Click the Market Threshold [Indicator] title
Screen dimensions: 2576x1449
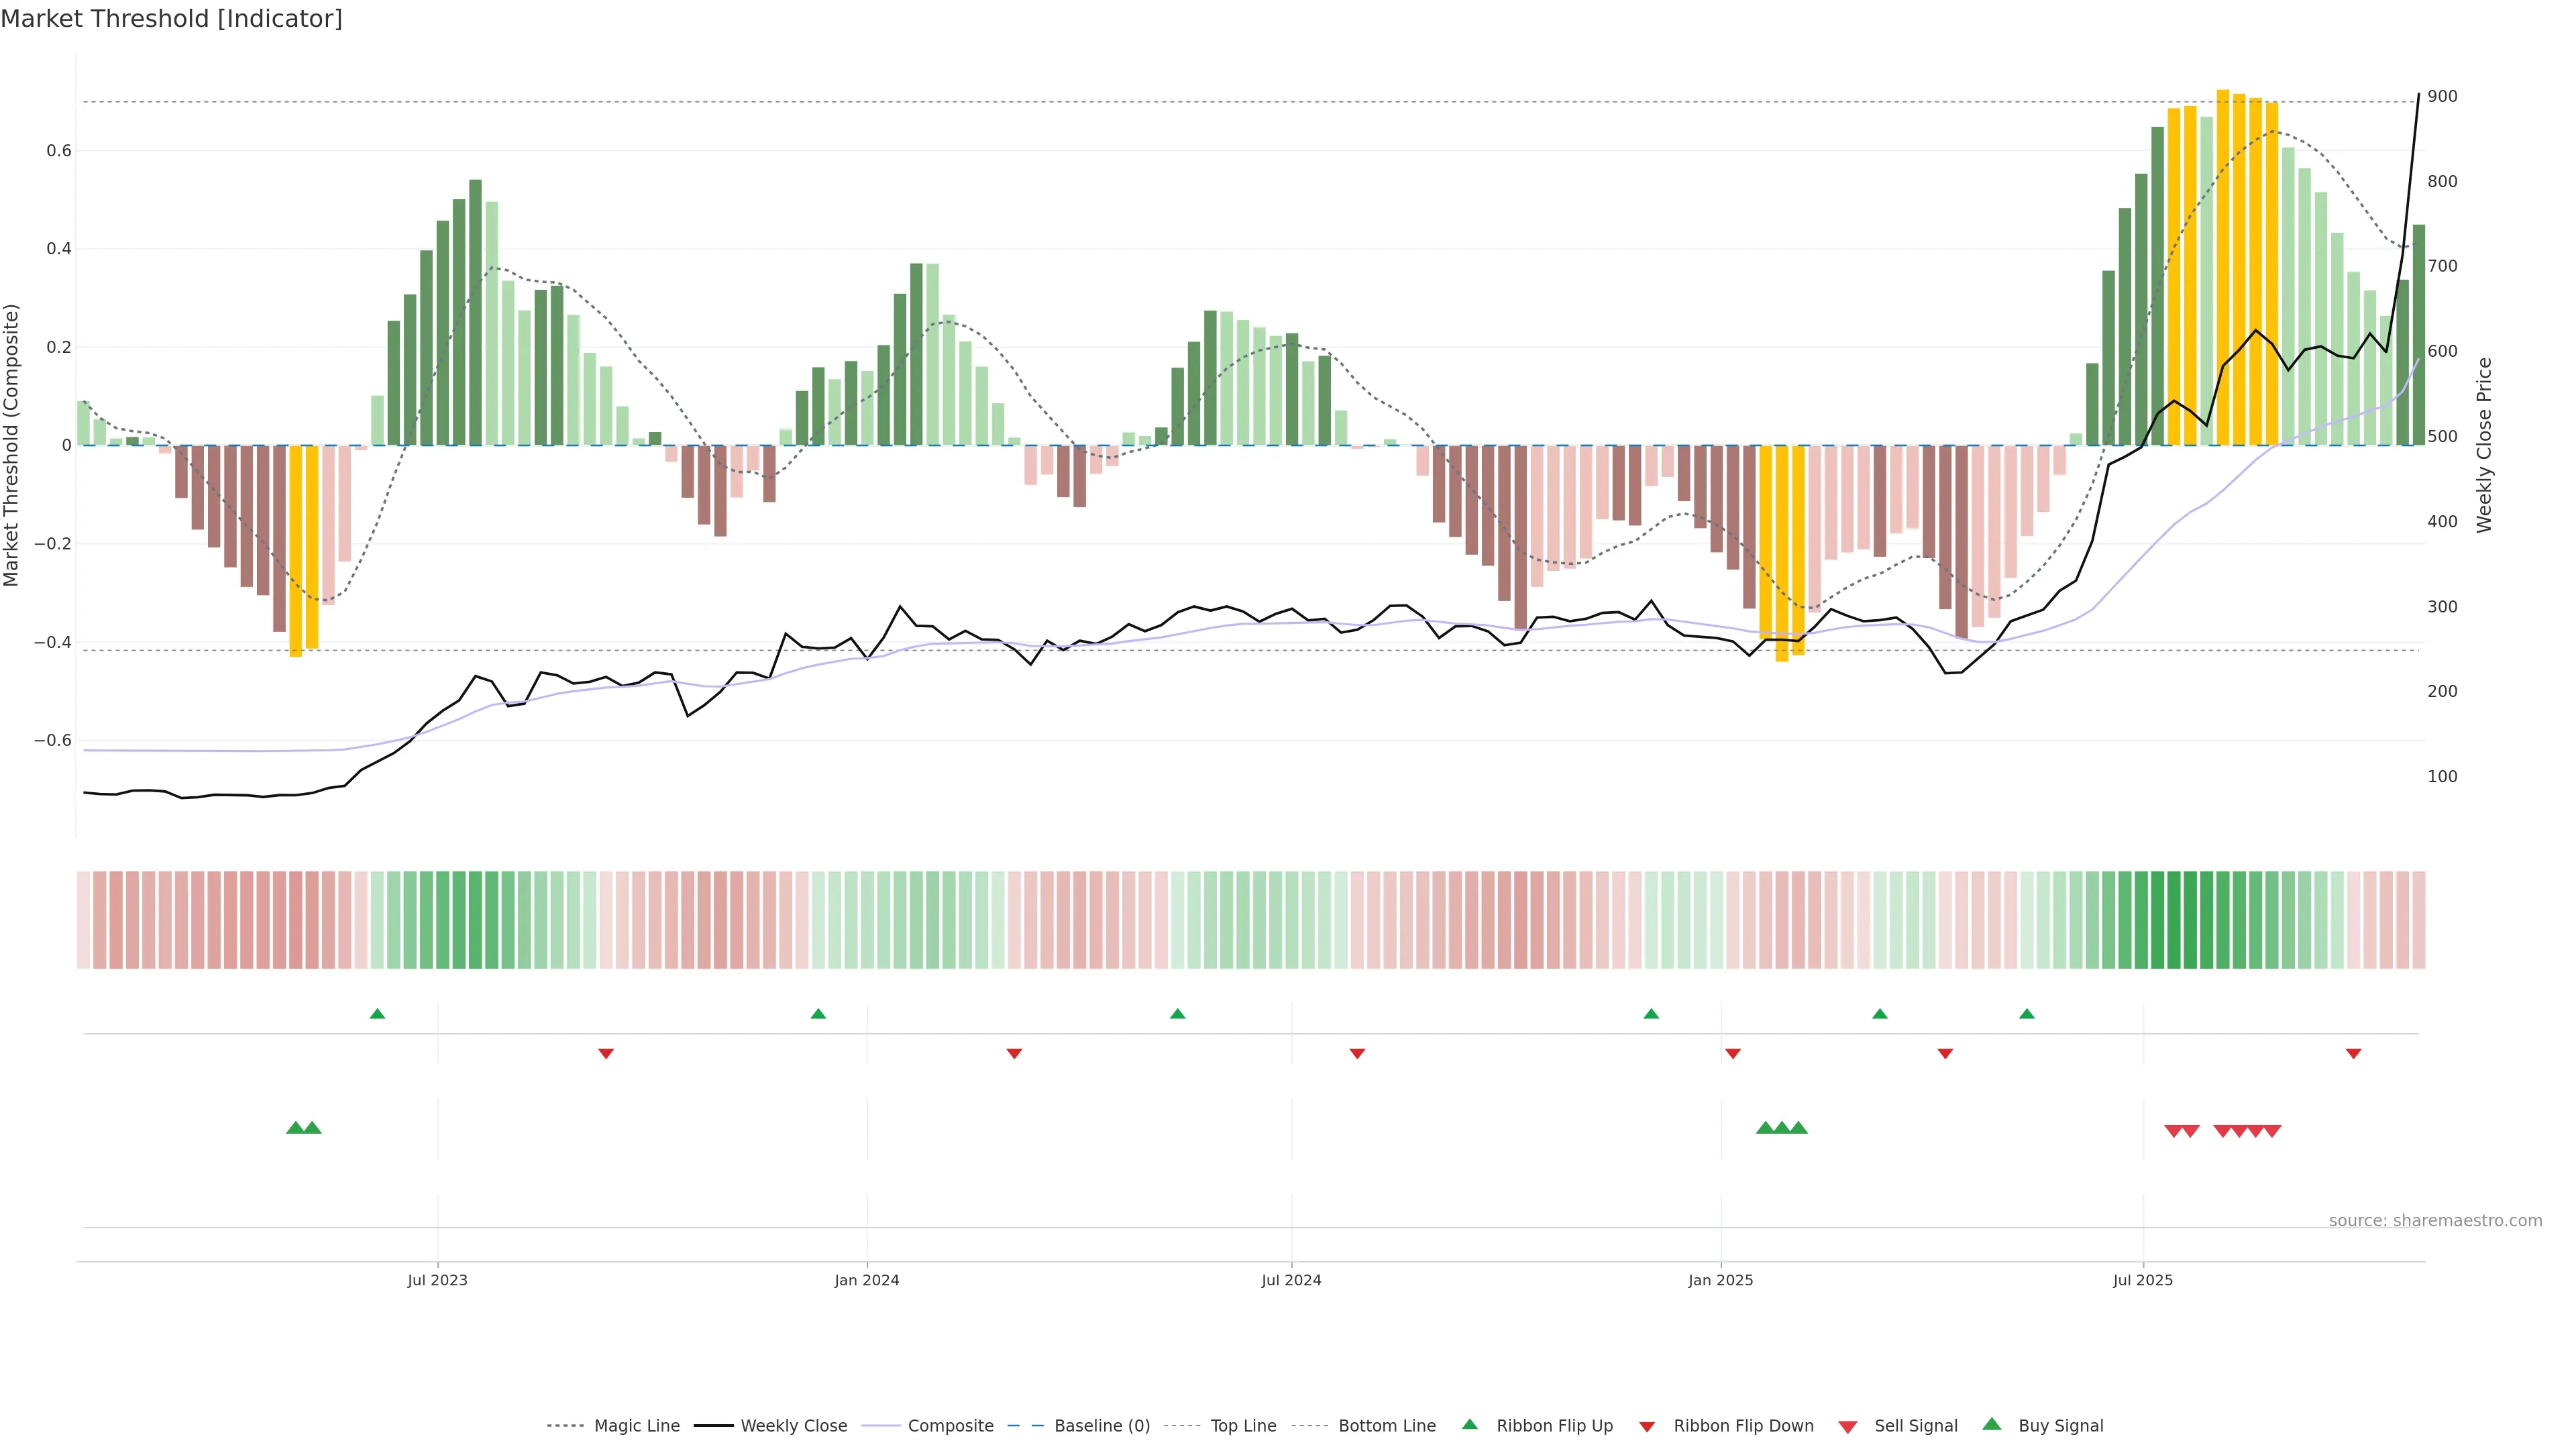(171, 19)
